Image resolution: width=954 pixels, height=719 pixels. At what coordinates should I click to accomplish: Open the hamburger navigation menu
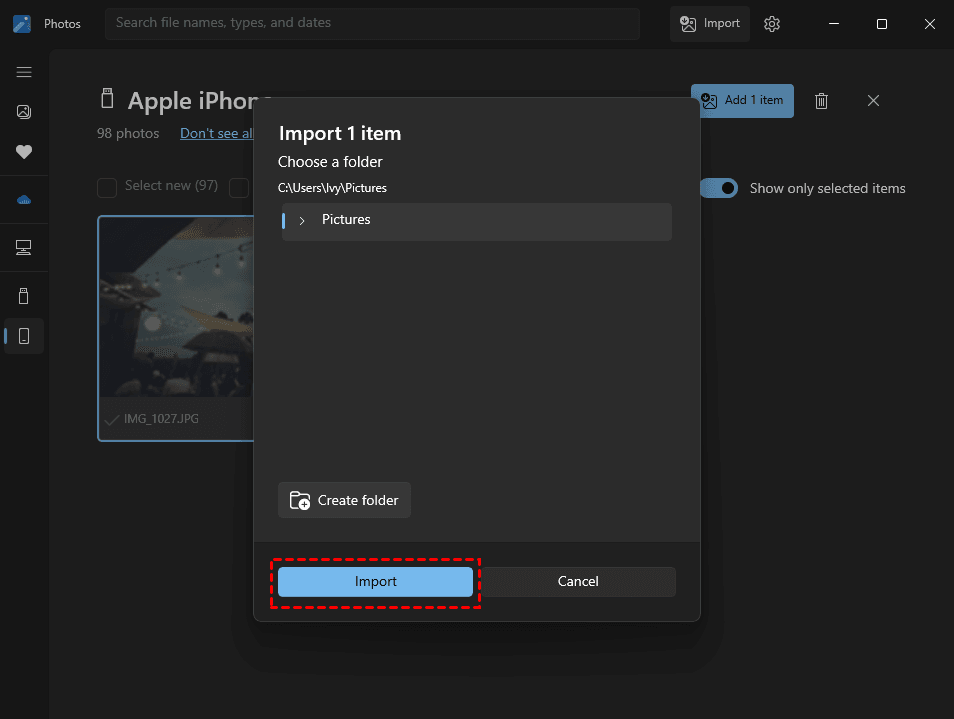point(24,72)
